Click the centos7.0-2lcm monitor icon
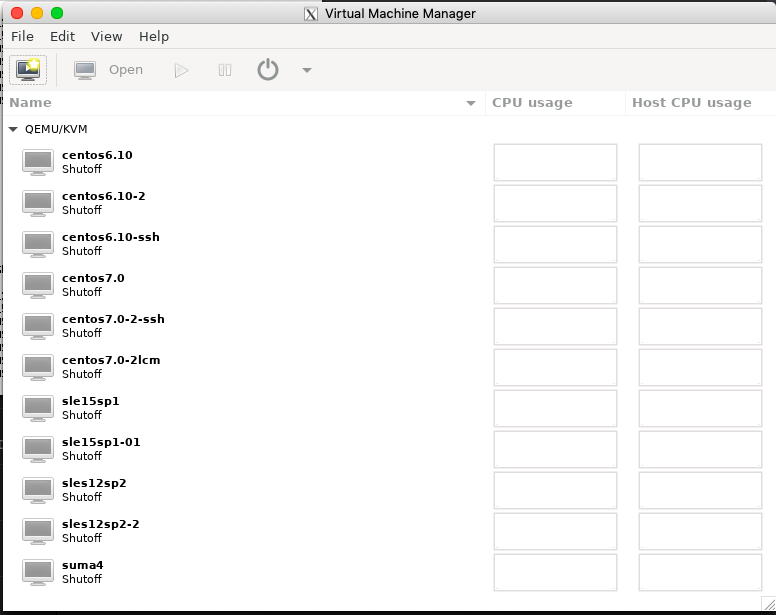This screenshot has width=776, height=615. point(38,368)
